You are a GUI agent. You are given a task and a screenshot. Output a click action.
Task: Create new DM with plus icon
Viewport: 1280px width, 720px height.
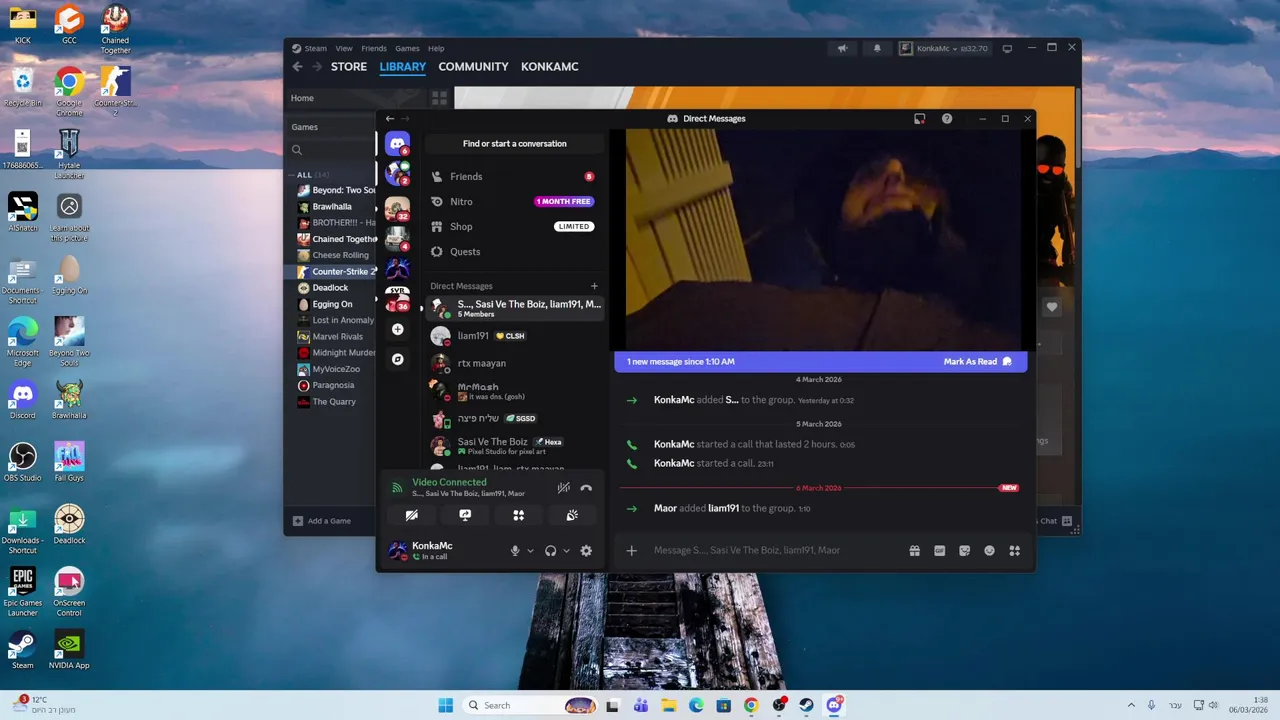tap(594, 286)
